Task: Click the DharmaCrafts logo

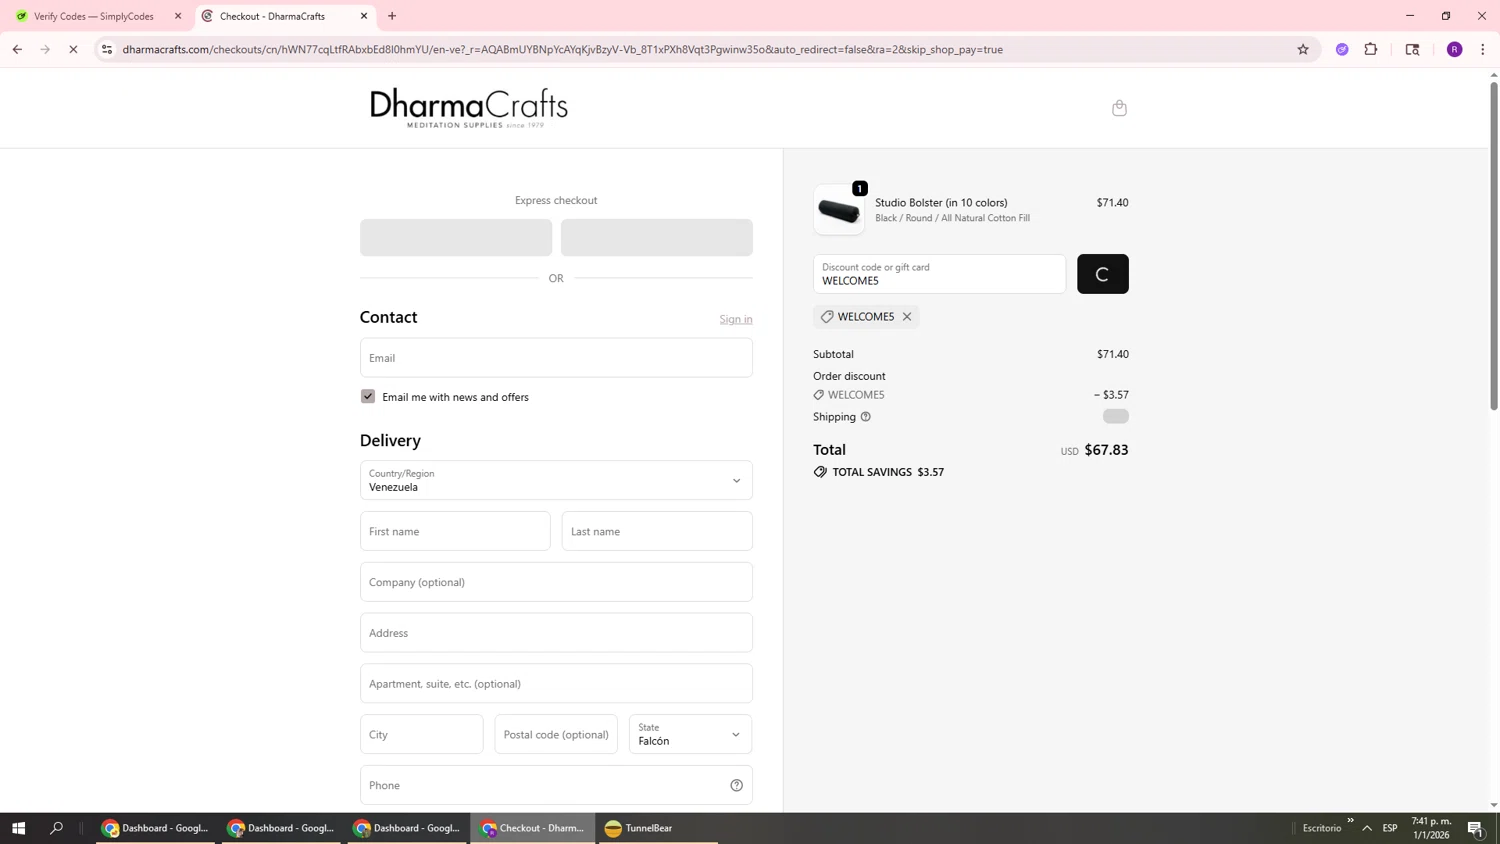Action: 468,108
